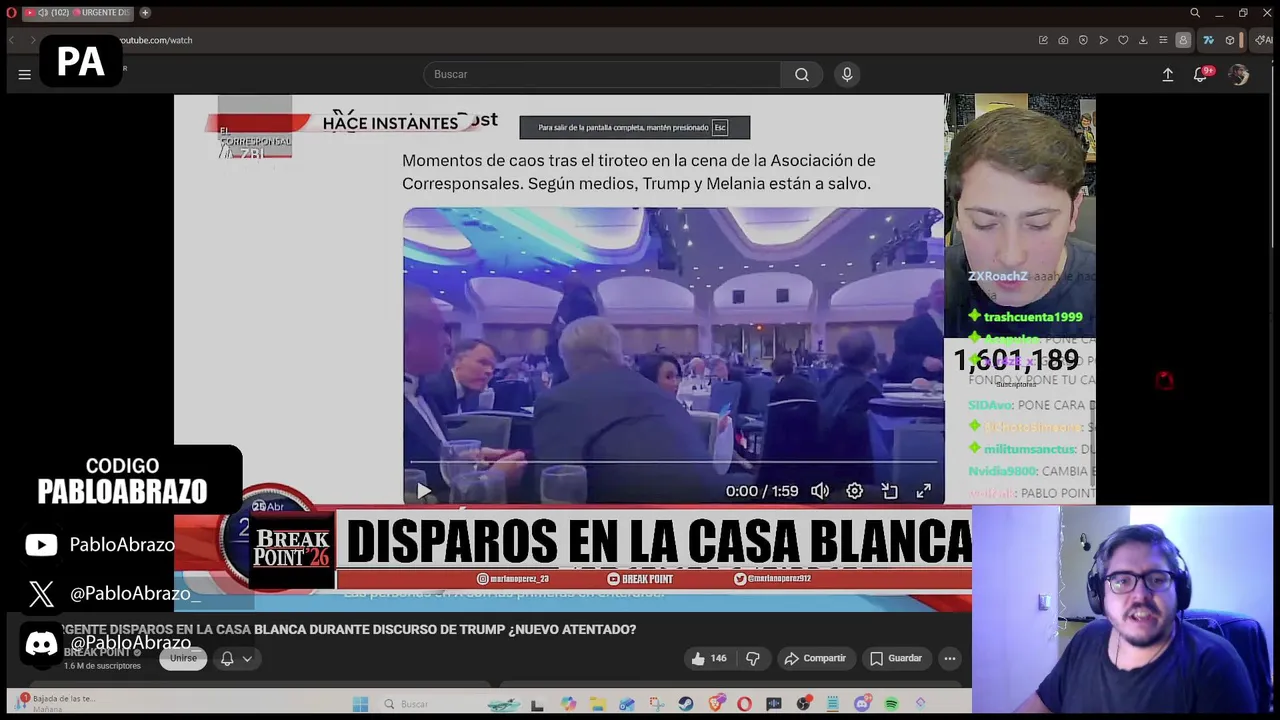Add page to bookmarks heart icon

1123,40
